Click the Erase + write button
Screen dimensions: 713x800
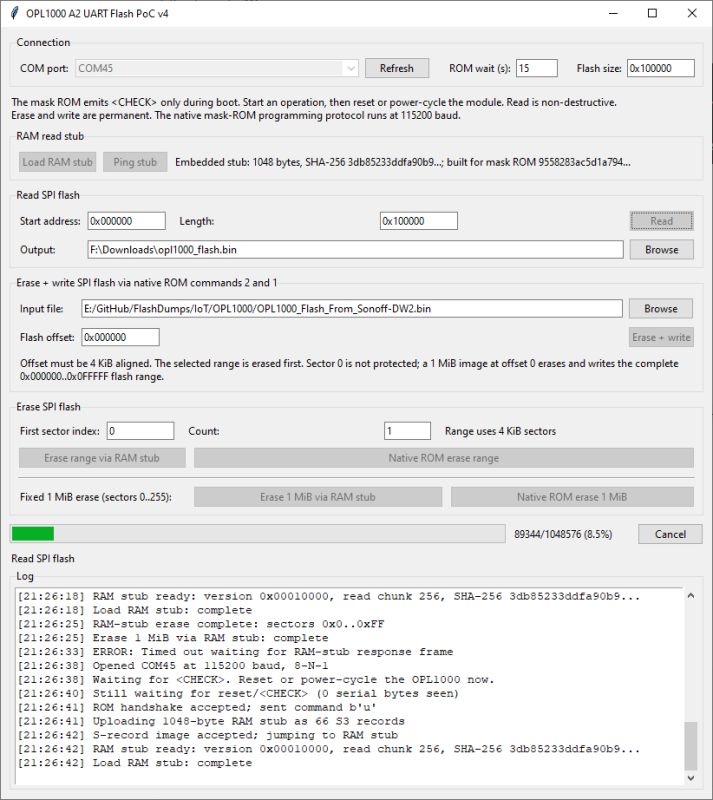[661, 337]
